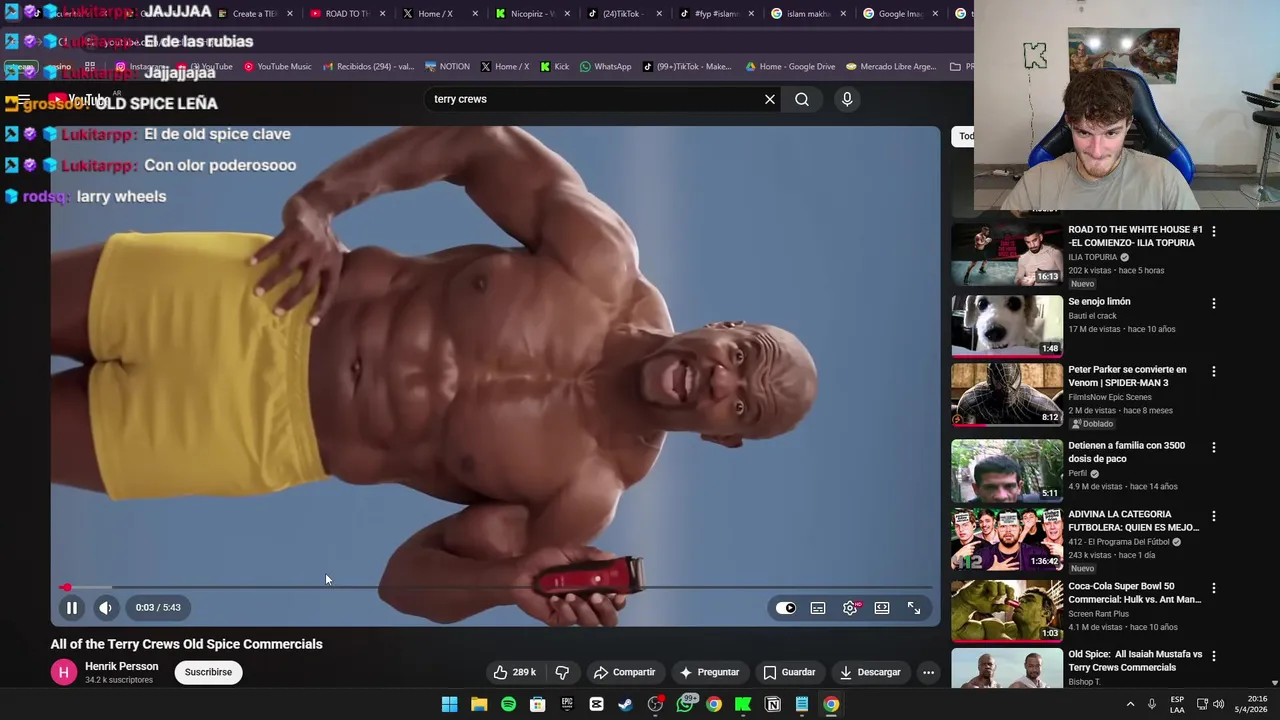Open Spotify from the taskbar
This screenshot has height=720, width=1280.
[508, 704]
